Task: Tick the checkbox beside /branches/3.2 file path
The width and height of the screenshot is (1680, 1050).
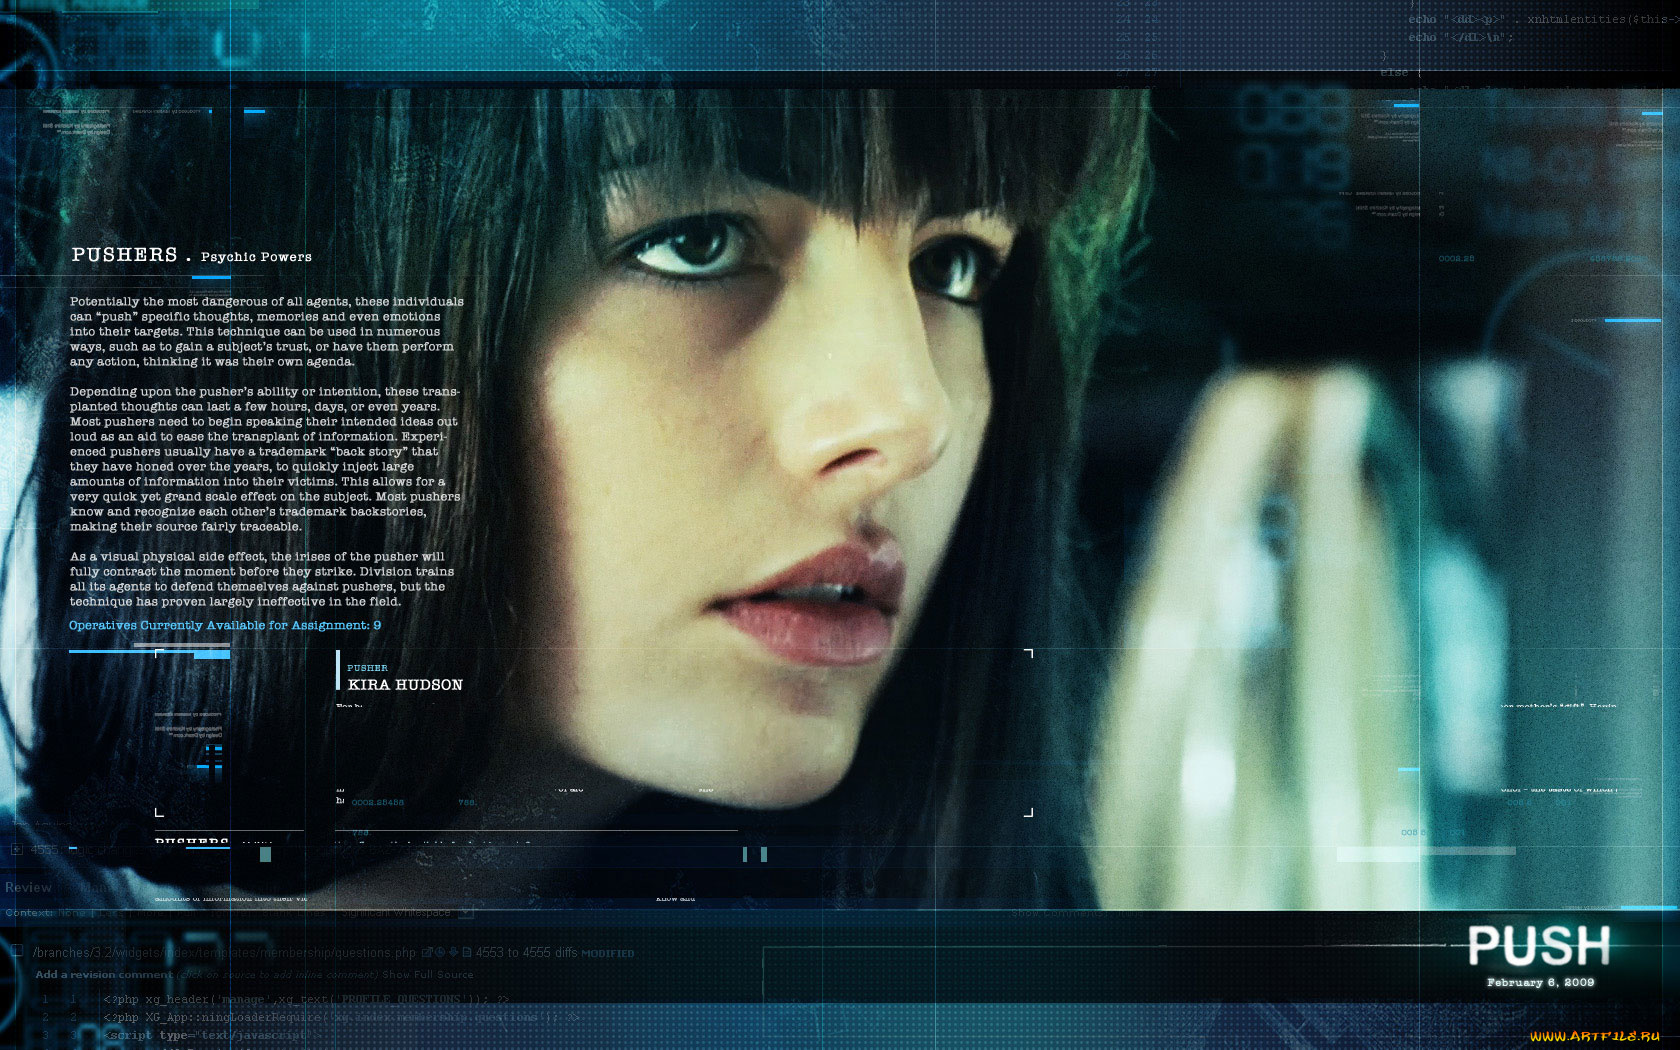Action: (17, 952)
